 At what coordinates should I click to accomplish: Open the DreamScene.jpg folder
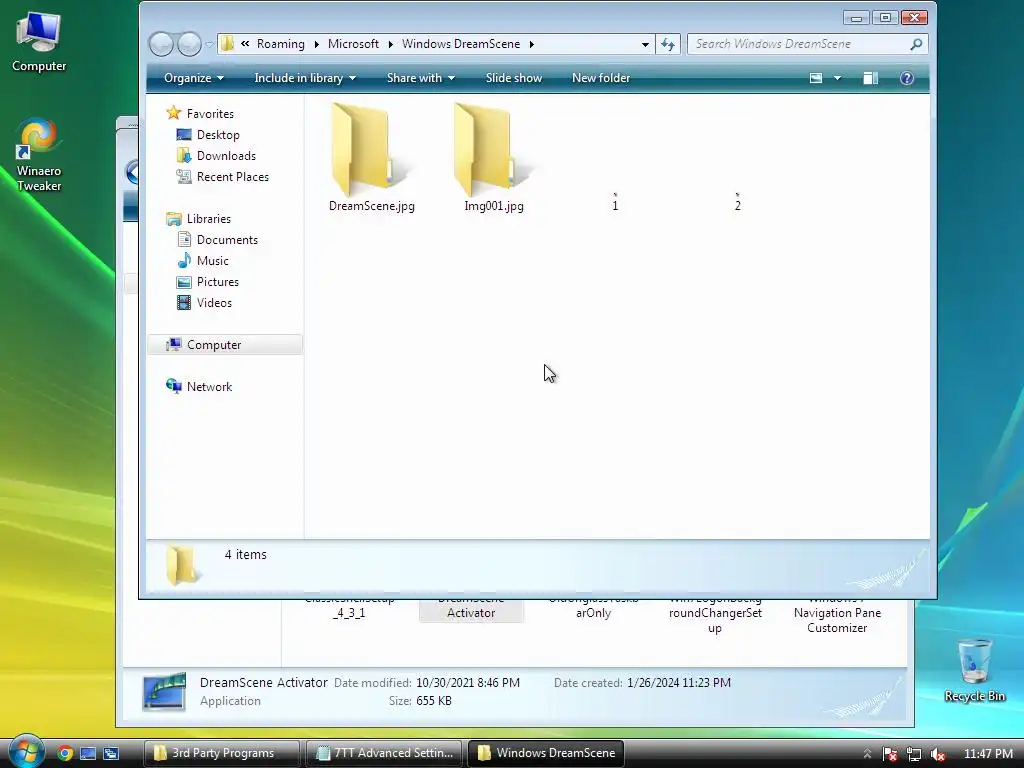[x=371, y=157]
